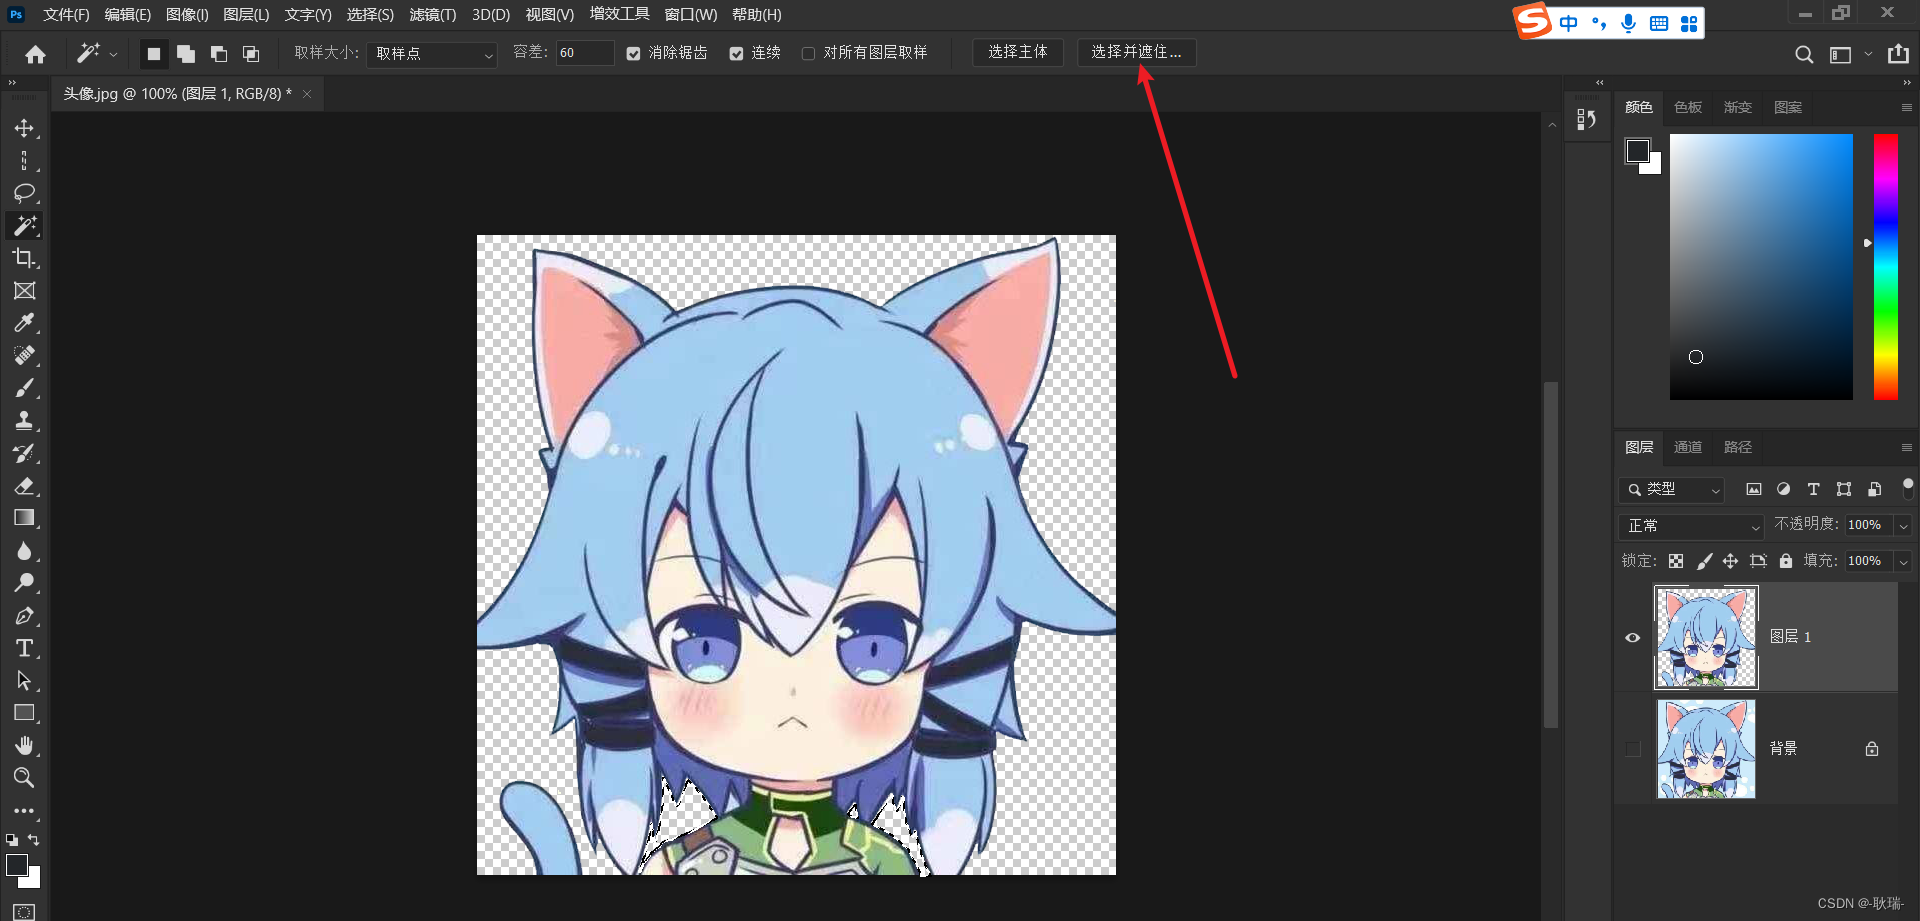The image size is (1920, 921).
Task: Pick a color in the blue color field
Action: click(1761, 267)
